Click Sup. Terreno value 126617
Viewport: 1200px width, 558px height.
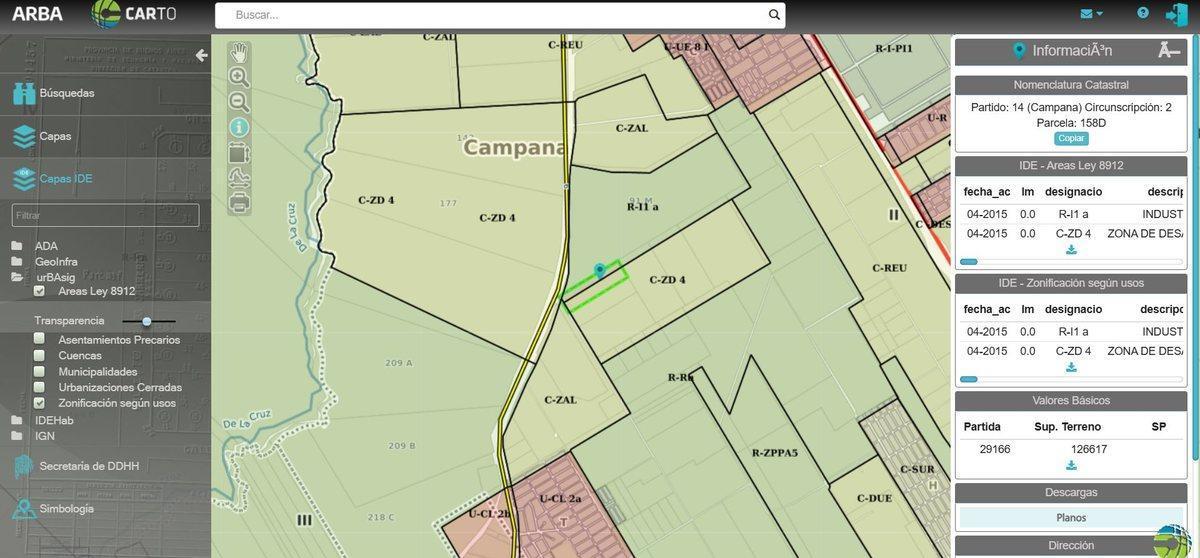click(x=1088, y=450)
